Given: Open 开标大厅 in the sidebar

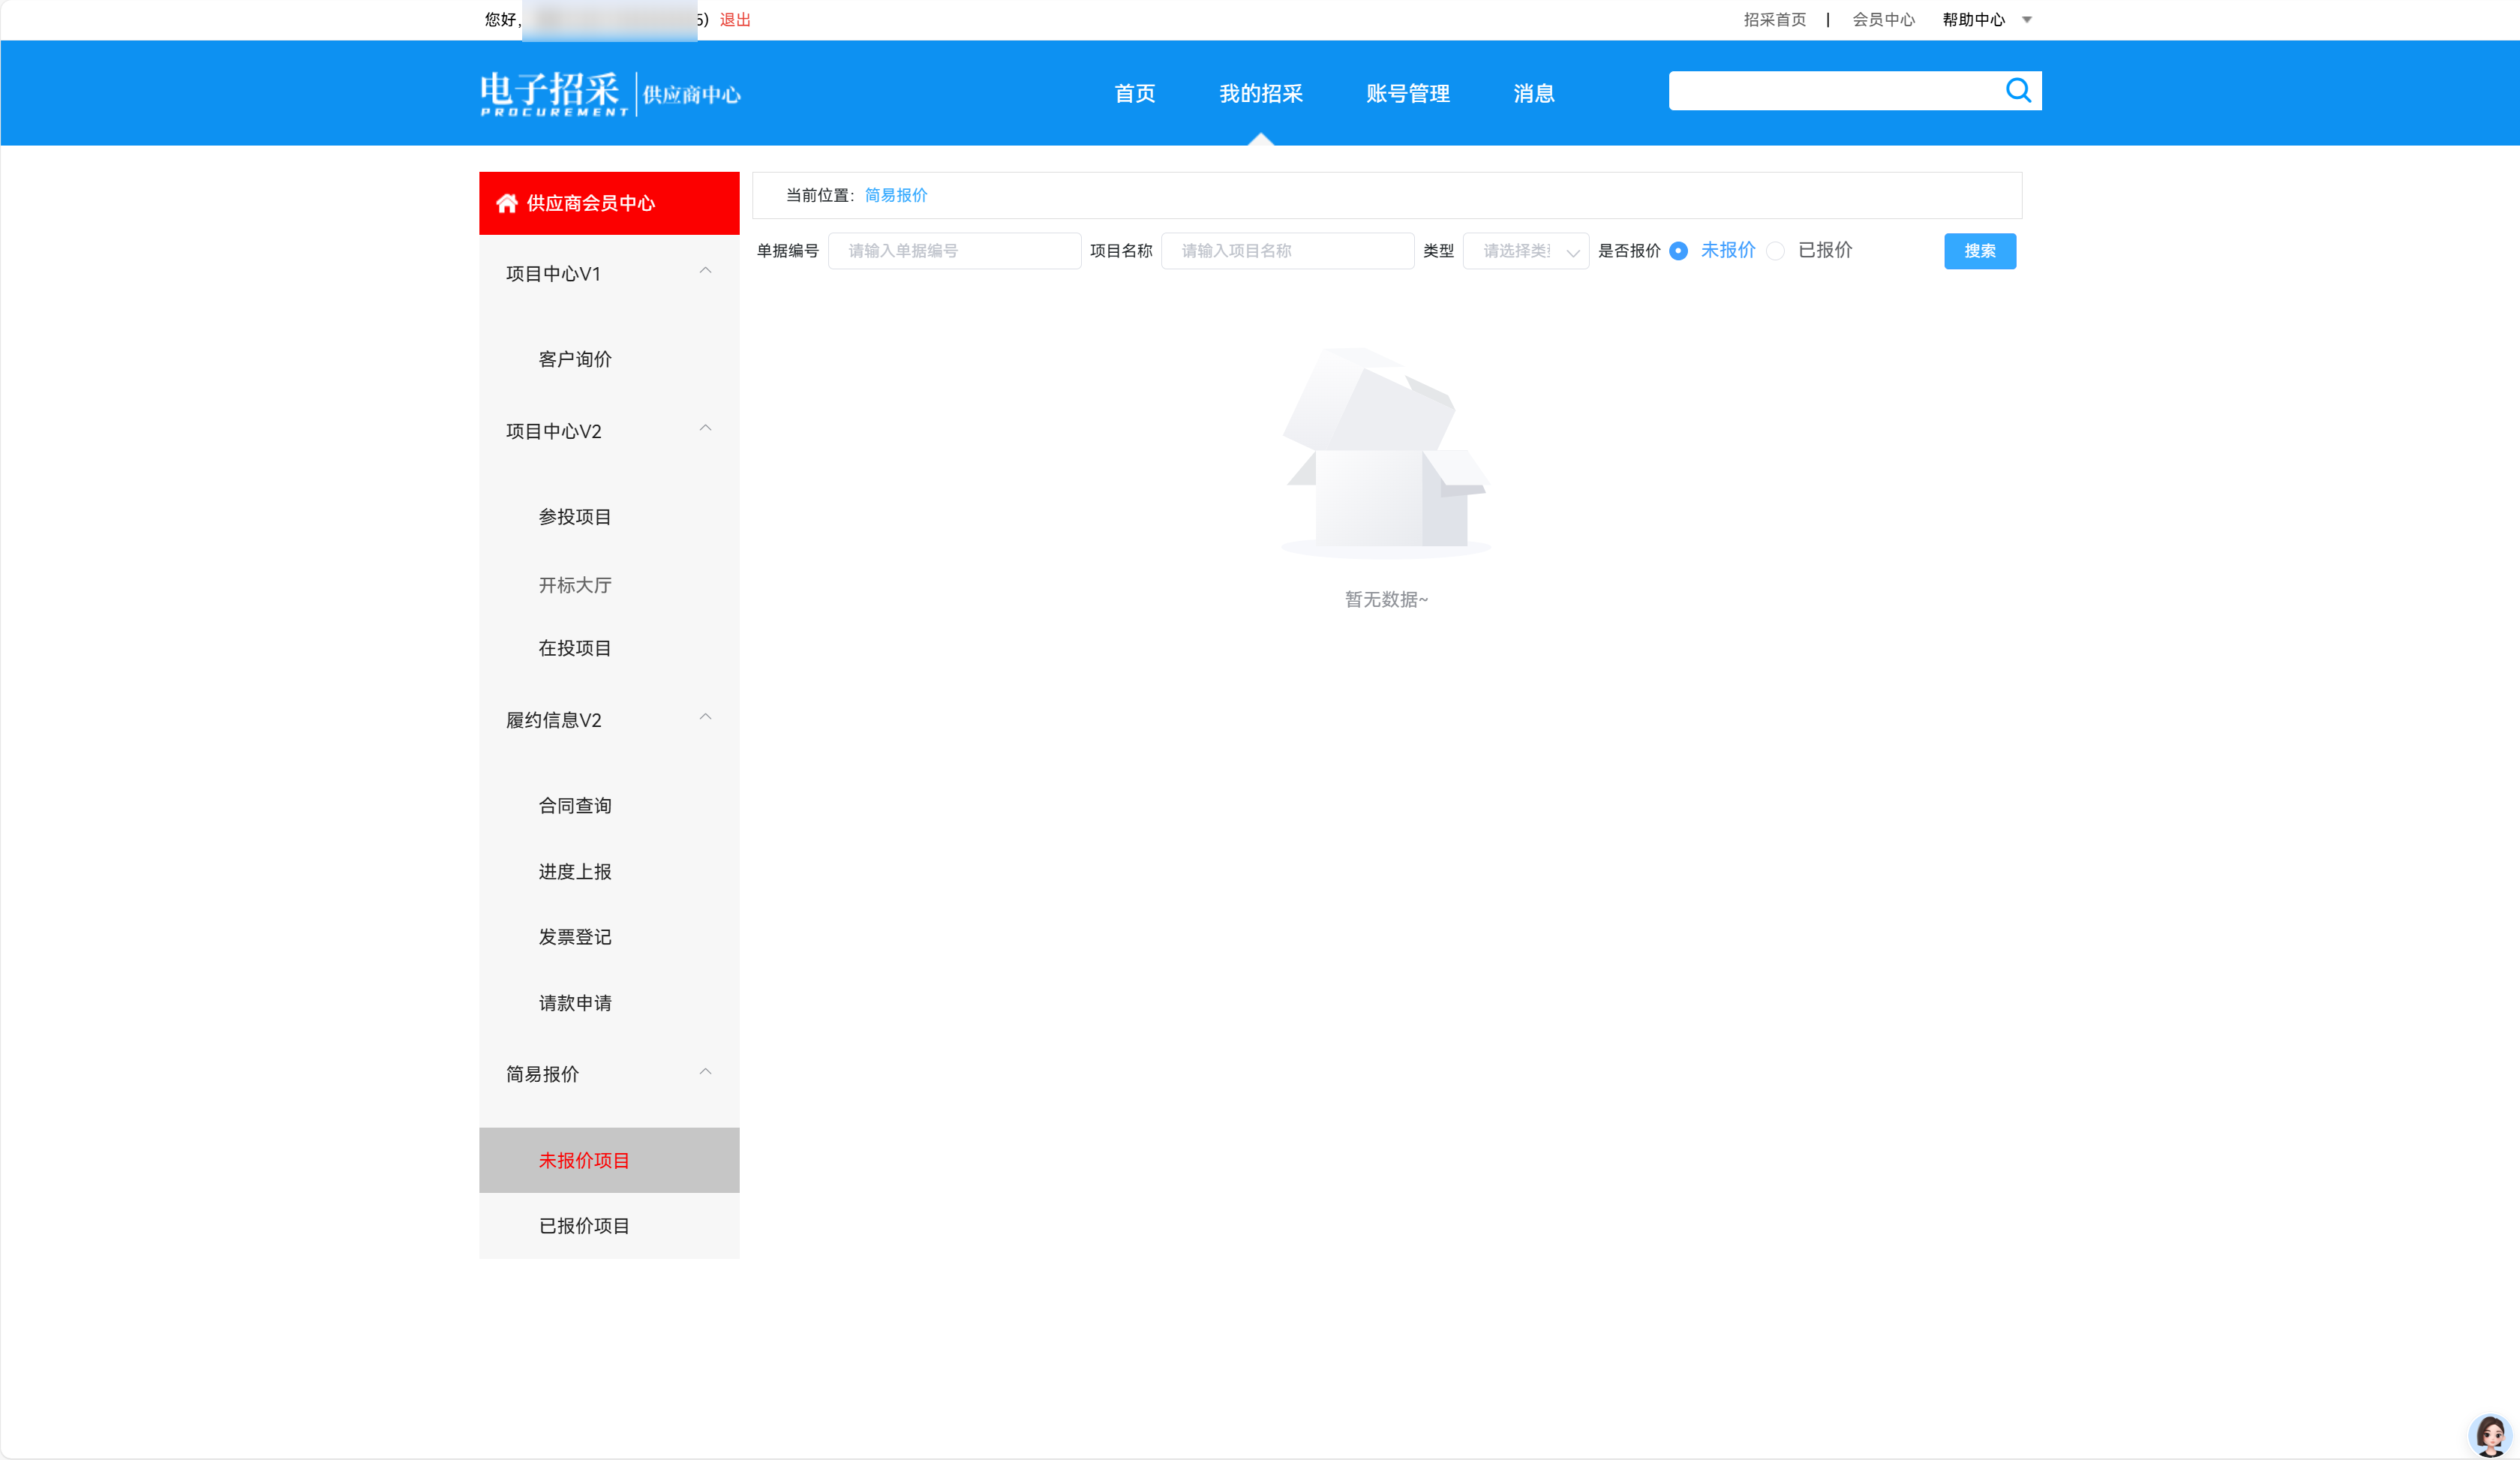Looking at the screenshot, I should pos(575,585).
